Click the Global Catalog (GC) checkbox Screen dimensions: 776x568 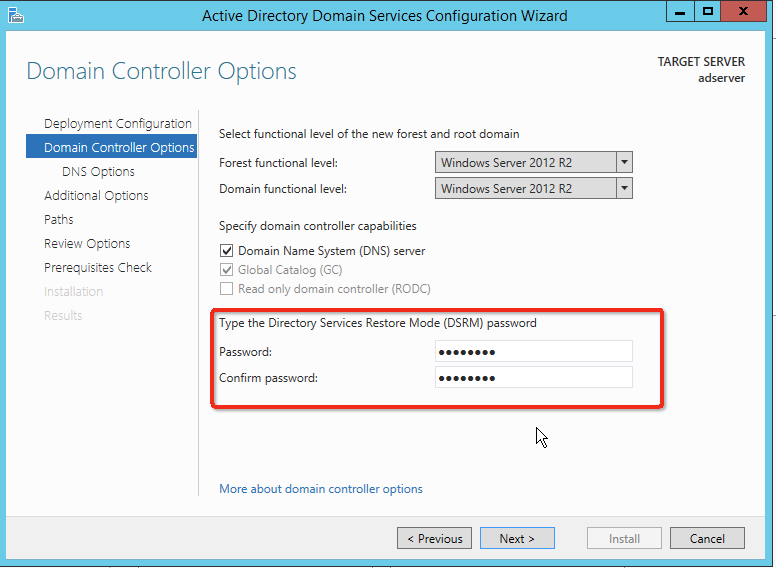click(227, 270)
